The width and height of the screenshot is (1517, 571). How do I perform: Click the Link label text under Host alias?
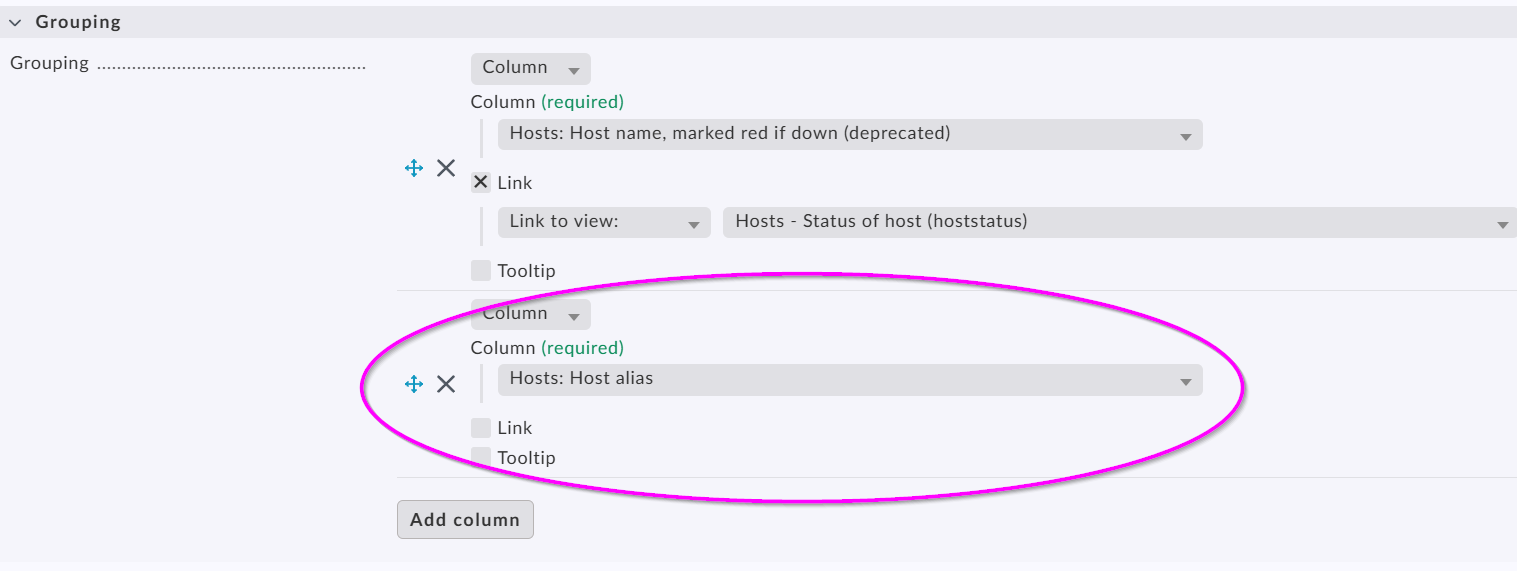pos(515,428)
